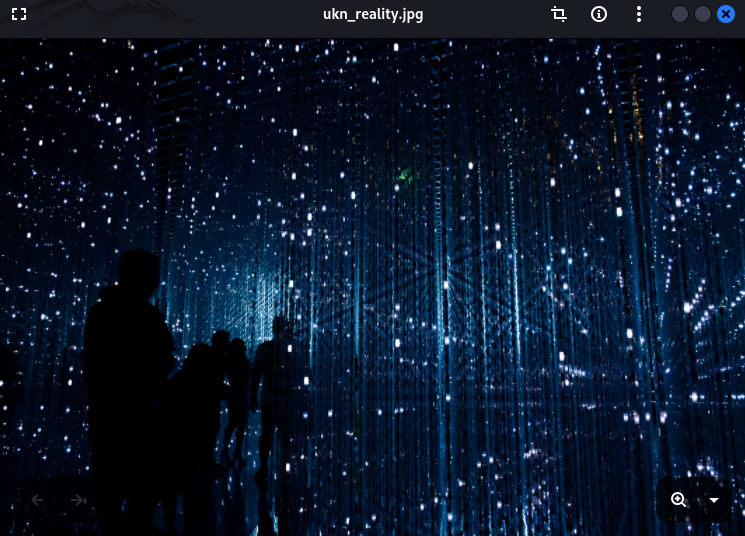Screen dimensions: 745x536
Task: Expand the zoom level dropdown arrow
Action: point(714,500)
